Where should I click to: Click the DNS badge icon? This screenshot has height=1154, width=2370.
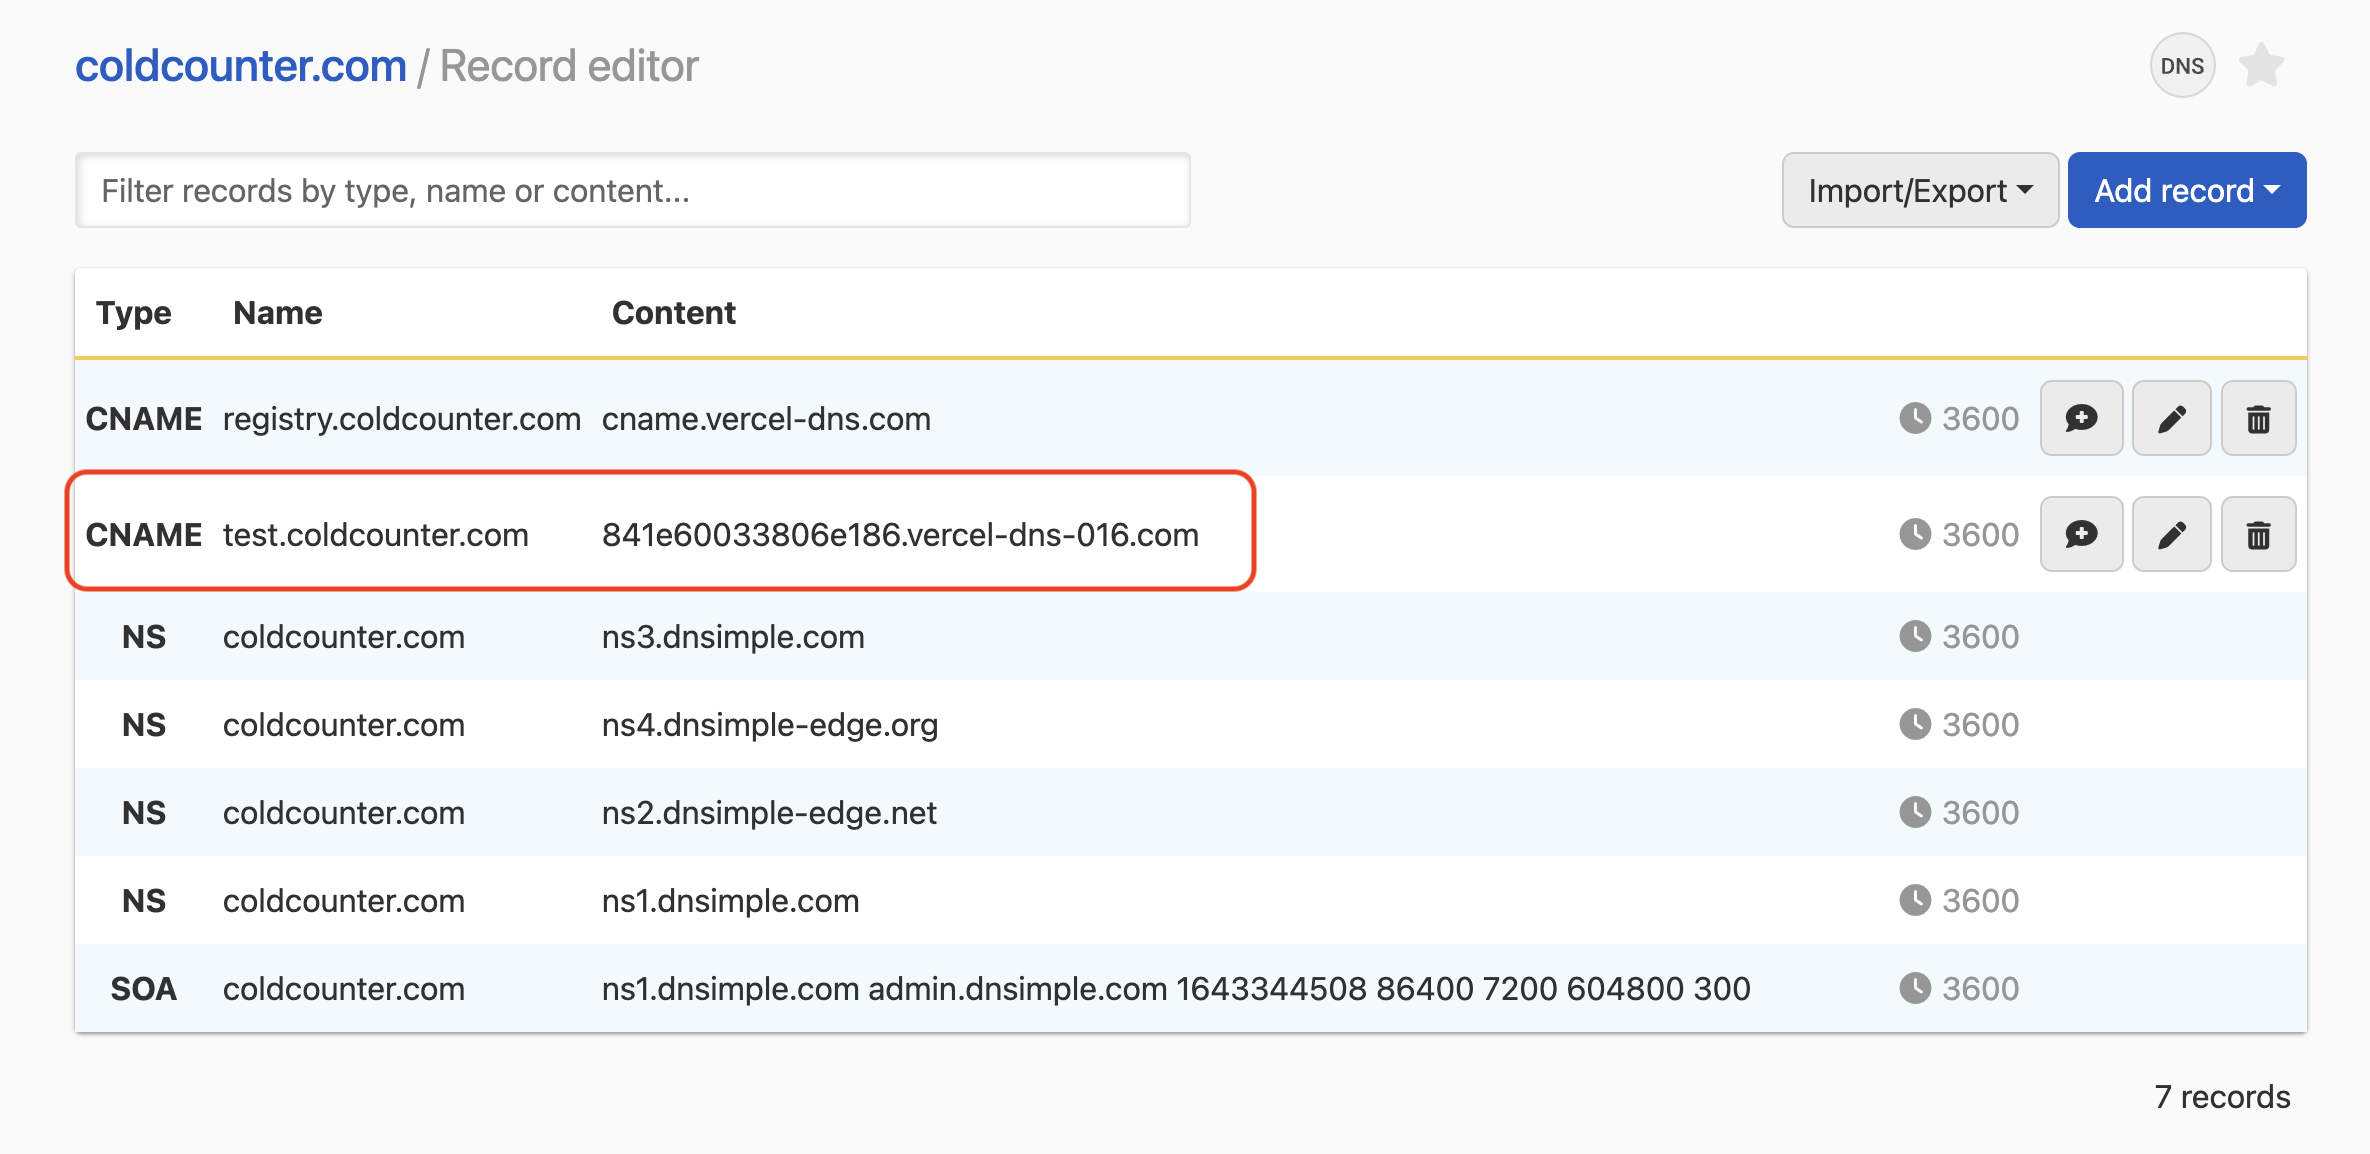[2182, 66]
